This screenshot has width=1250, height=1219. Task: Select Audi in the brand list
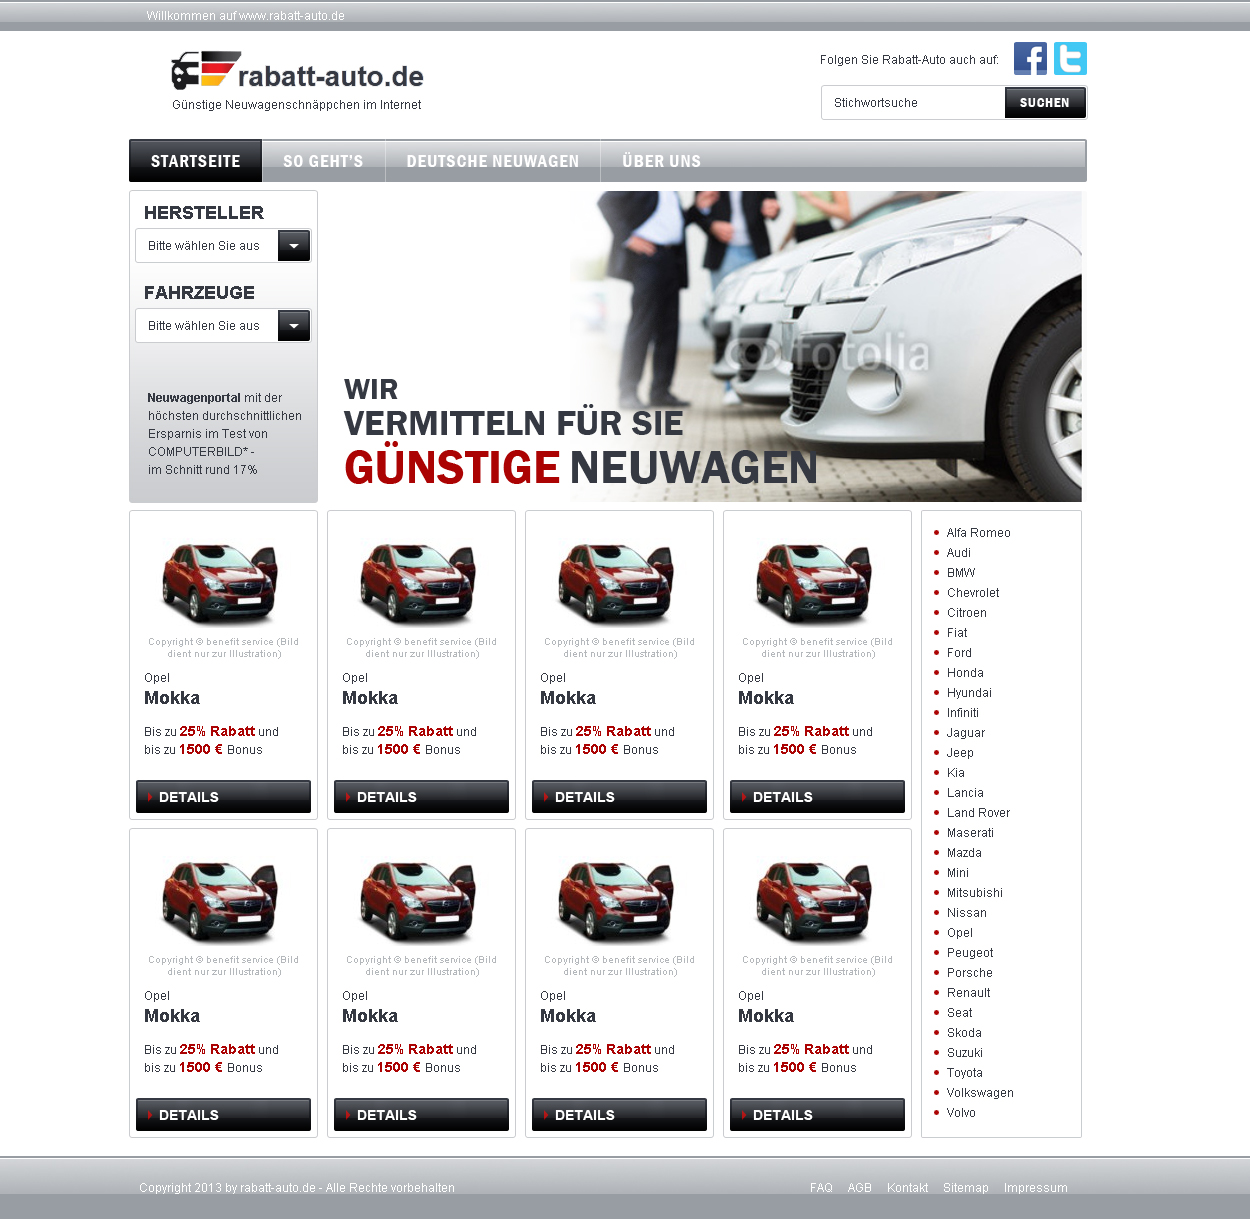tap(959, 553)
